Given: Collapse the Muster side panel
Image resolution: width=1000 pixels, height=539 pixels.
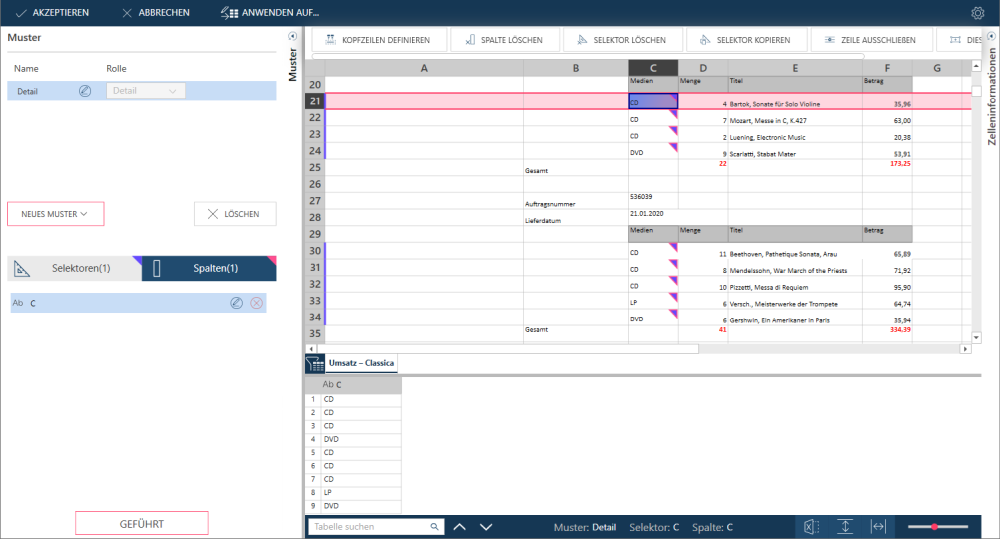Looking at the screenshot, I should [292, 37].
